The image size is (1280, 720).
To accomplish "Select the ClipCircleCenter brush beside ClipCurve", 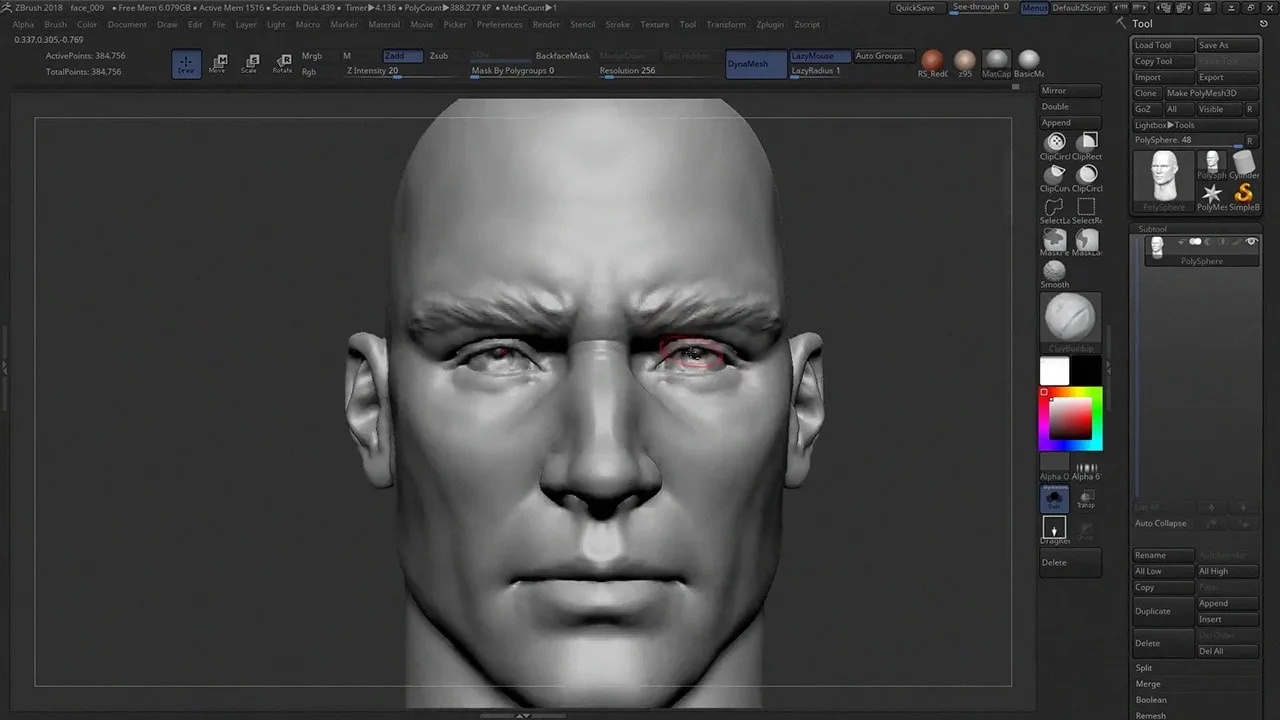I will point(1087,178).
